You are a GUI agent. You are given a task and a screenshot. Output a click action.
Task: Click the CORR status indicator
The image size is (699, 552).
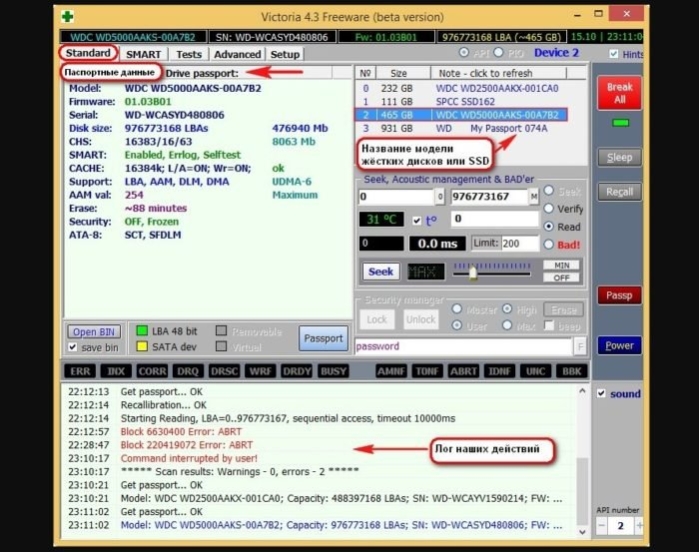pos(152,371)
